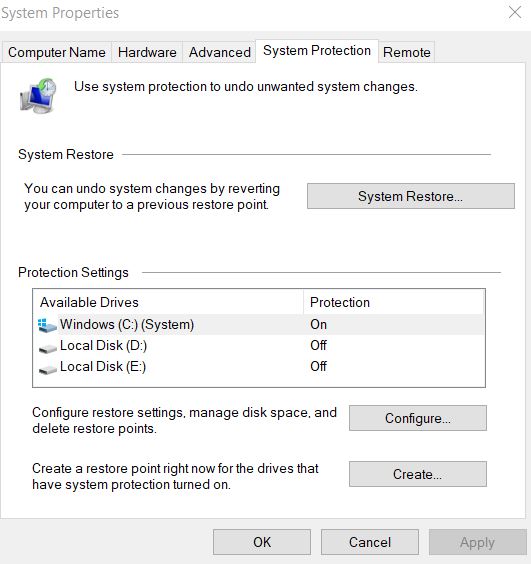Viewport: 531px width, 564px height.
Task: Select the Windows (C:) drive icon
Action: (47, 325)
